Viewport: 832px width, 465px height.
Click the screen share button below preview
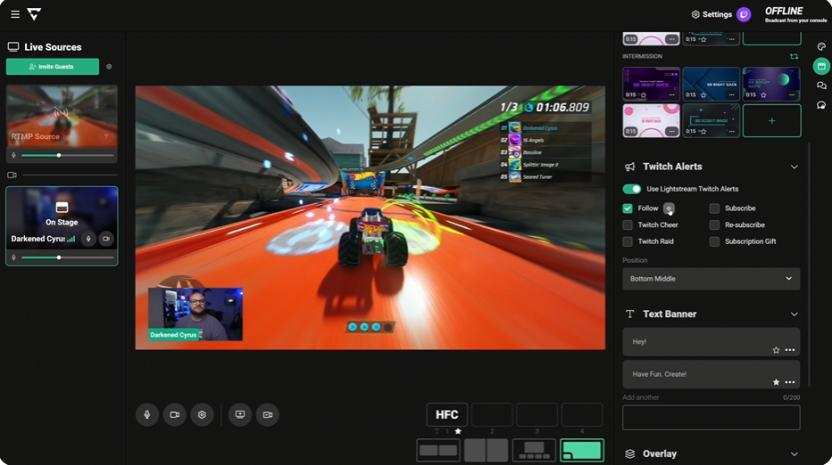240,415
